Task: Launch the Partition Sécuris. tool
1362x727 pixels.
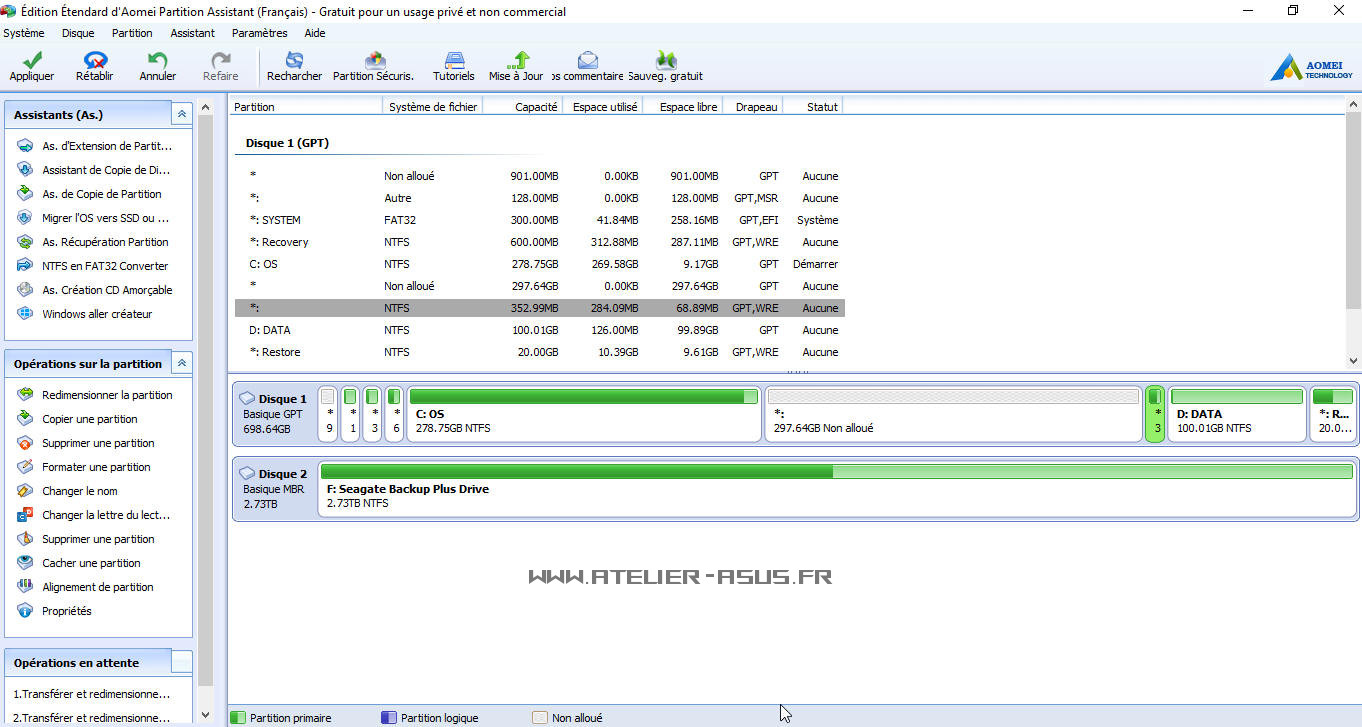Action: [x=374, y=61]
